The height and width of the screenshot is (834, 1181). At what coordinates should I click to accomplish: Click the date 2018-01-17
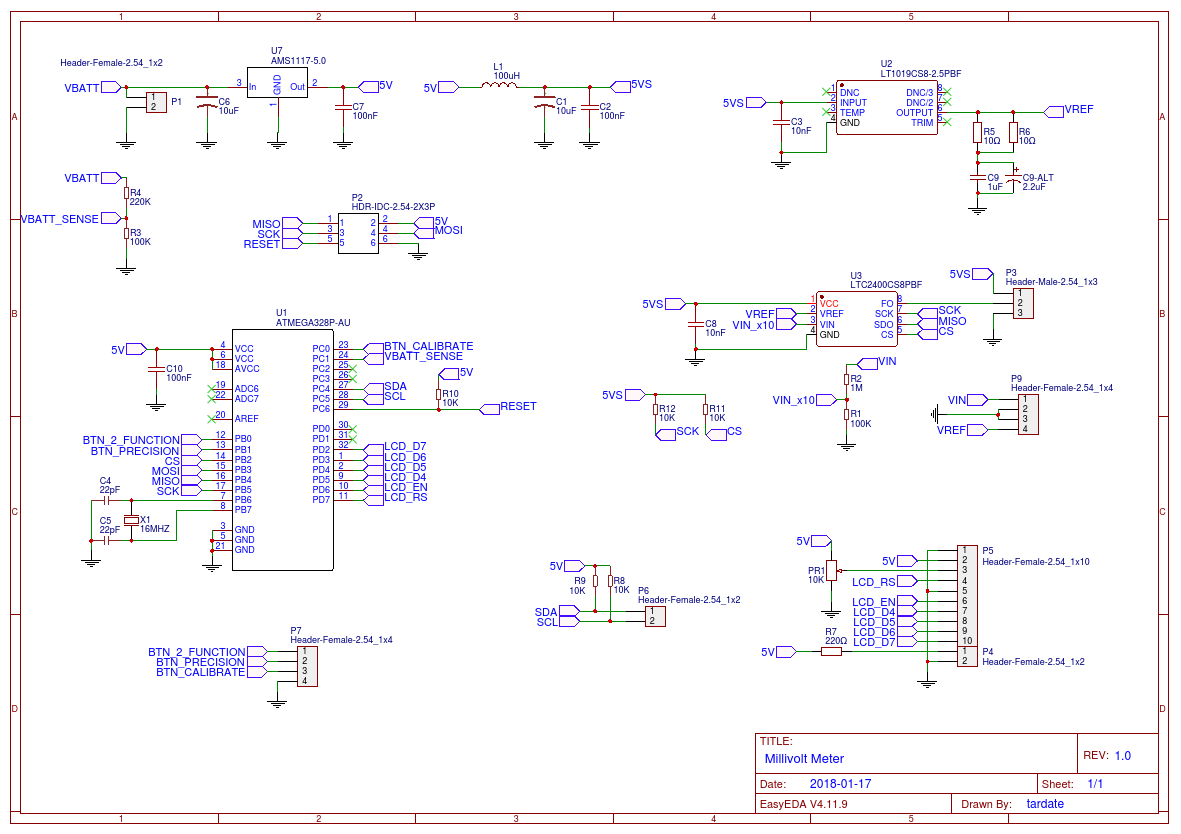coord(840,784)
